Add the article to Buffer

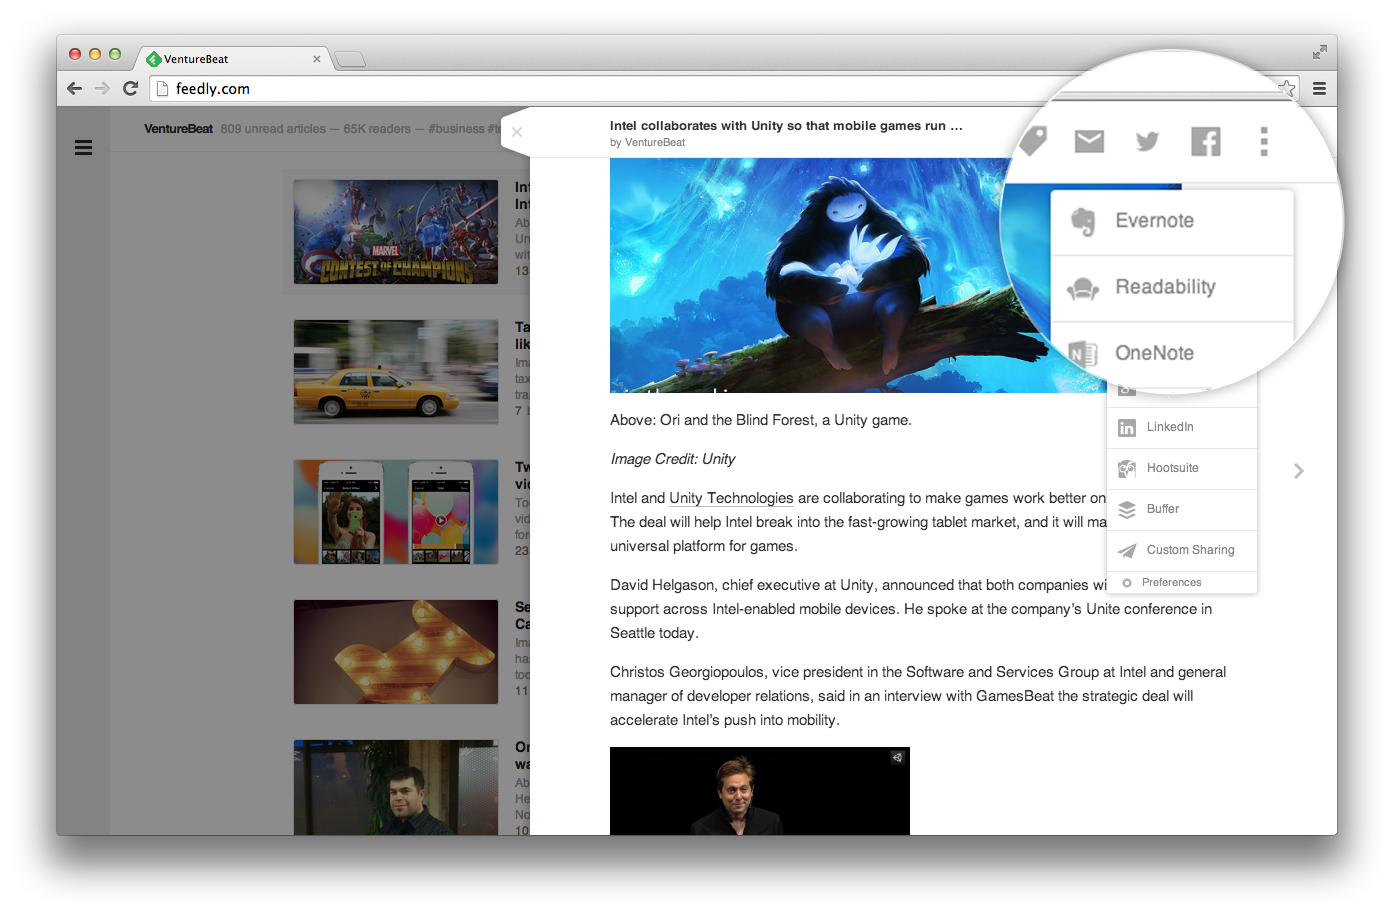coord(1162,509)
